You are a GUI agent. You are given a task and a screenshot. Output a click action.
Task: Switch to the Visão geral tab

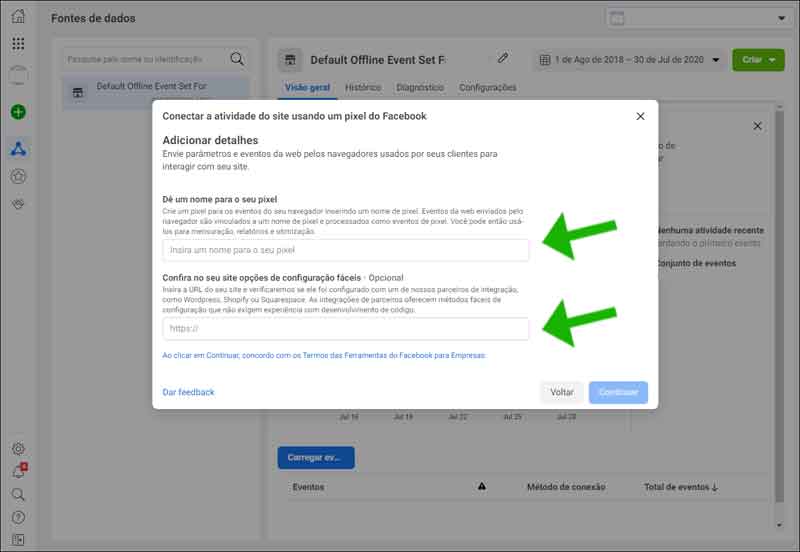click(x=307, y=88)
